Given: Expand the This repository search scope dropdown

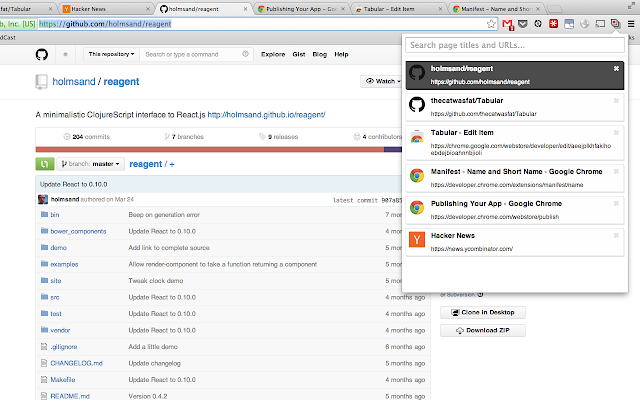Looking at the screenshot, I should tap(111, 54).
